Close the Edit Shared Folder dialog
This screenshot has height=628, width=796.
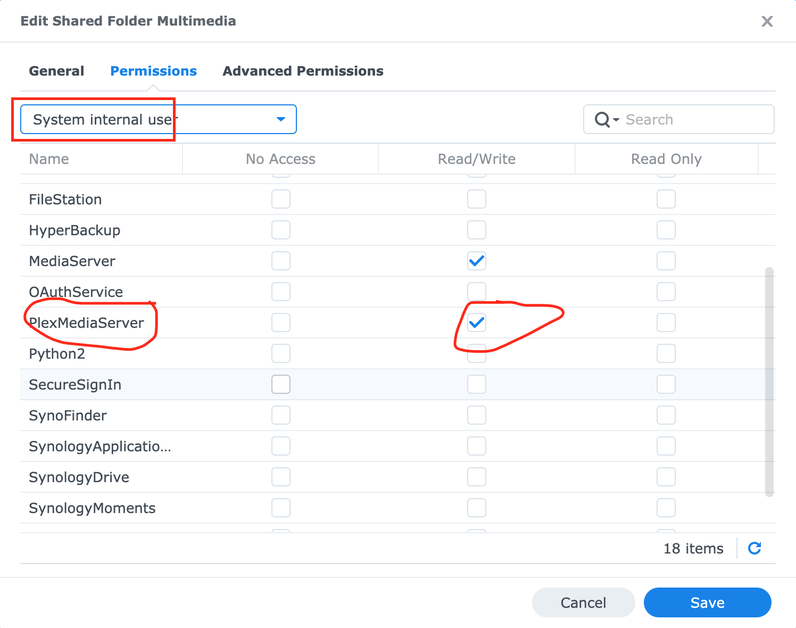767,21
